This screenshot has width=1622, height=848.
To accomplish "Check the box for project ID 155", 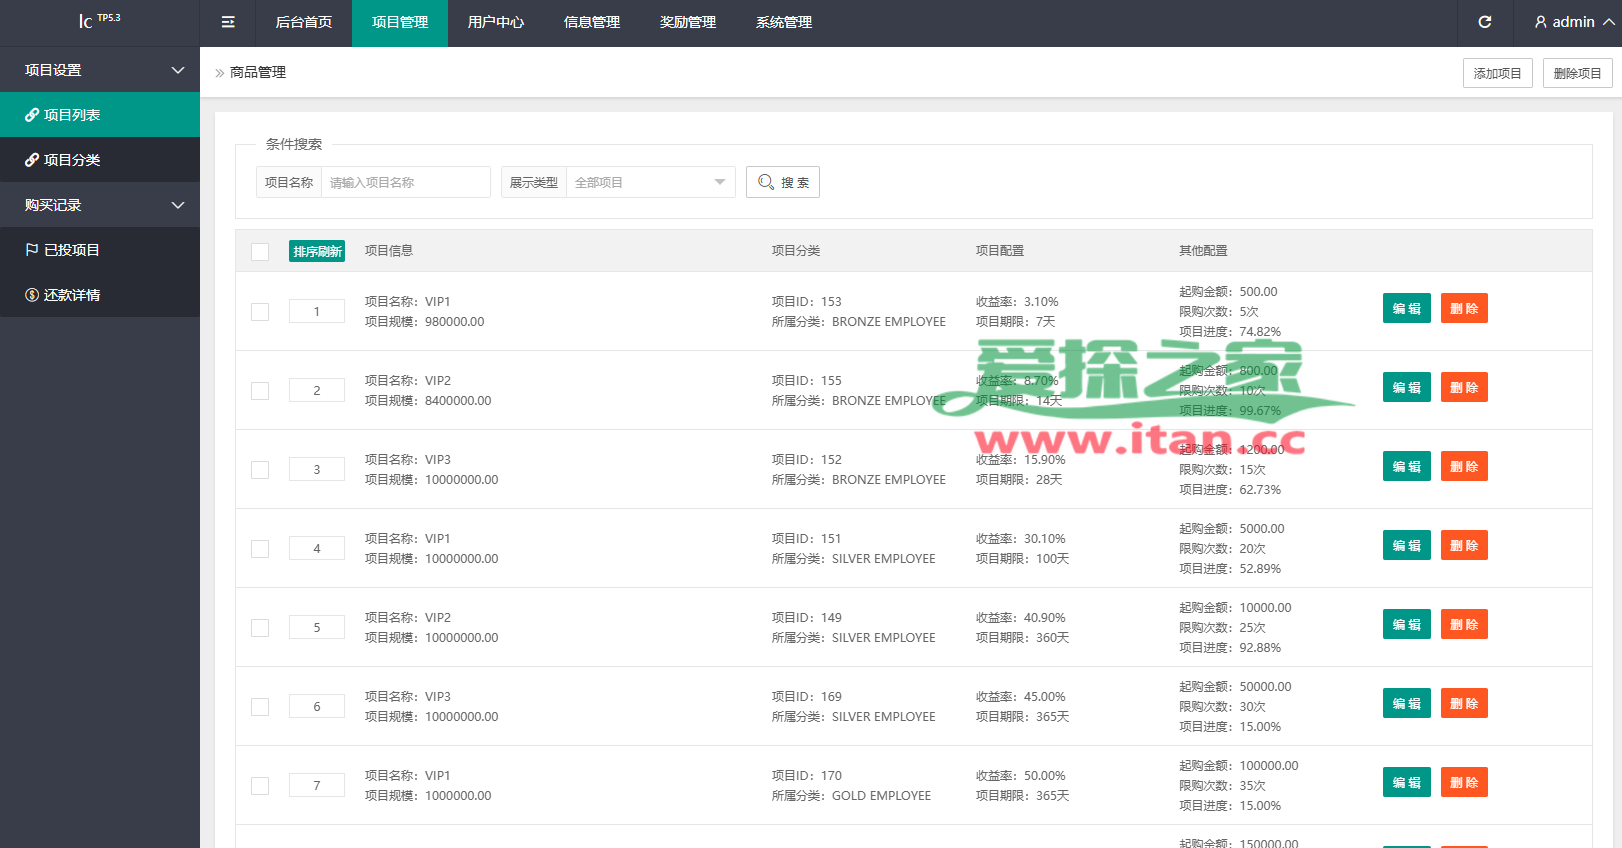I will 260,391.
